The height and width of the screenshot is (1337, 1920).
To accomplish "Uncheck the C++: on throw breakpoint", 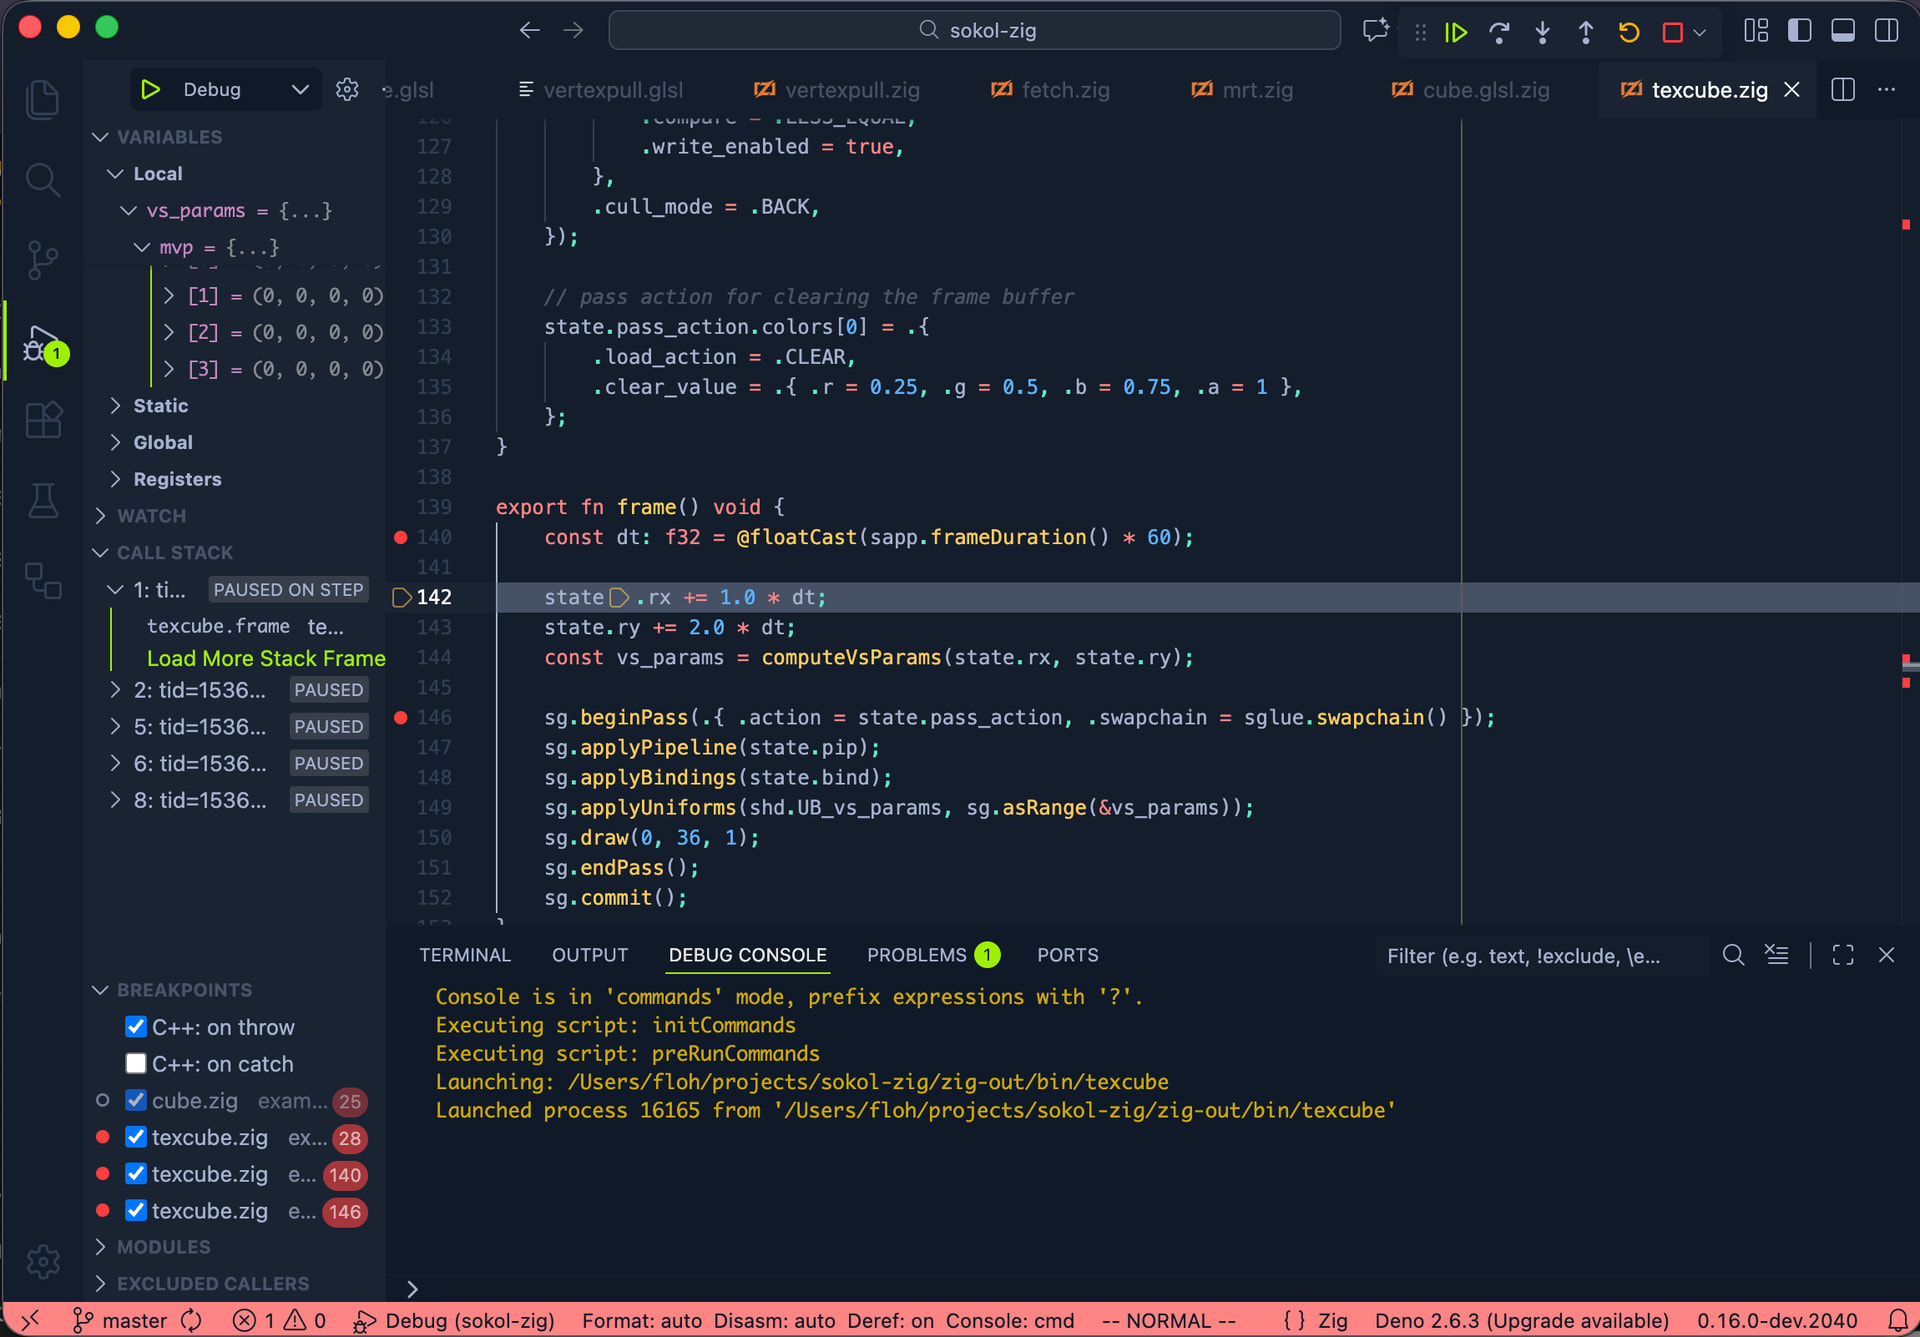I will 136,1027.
